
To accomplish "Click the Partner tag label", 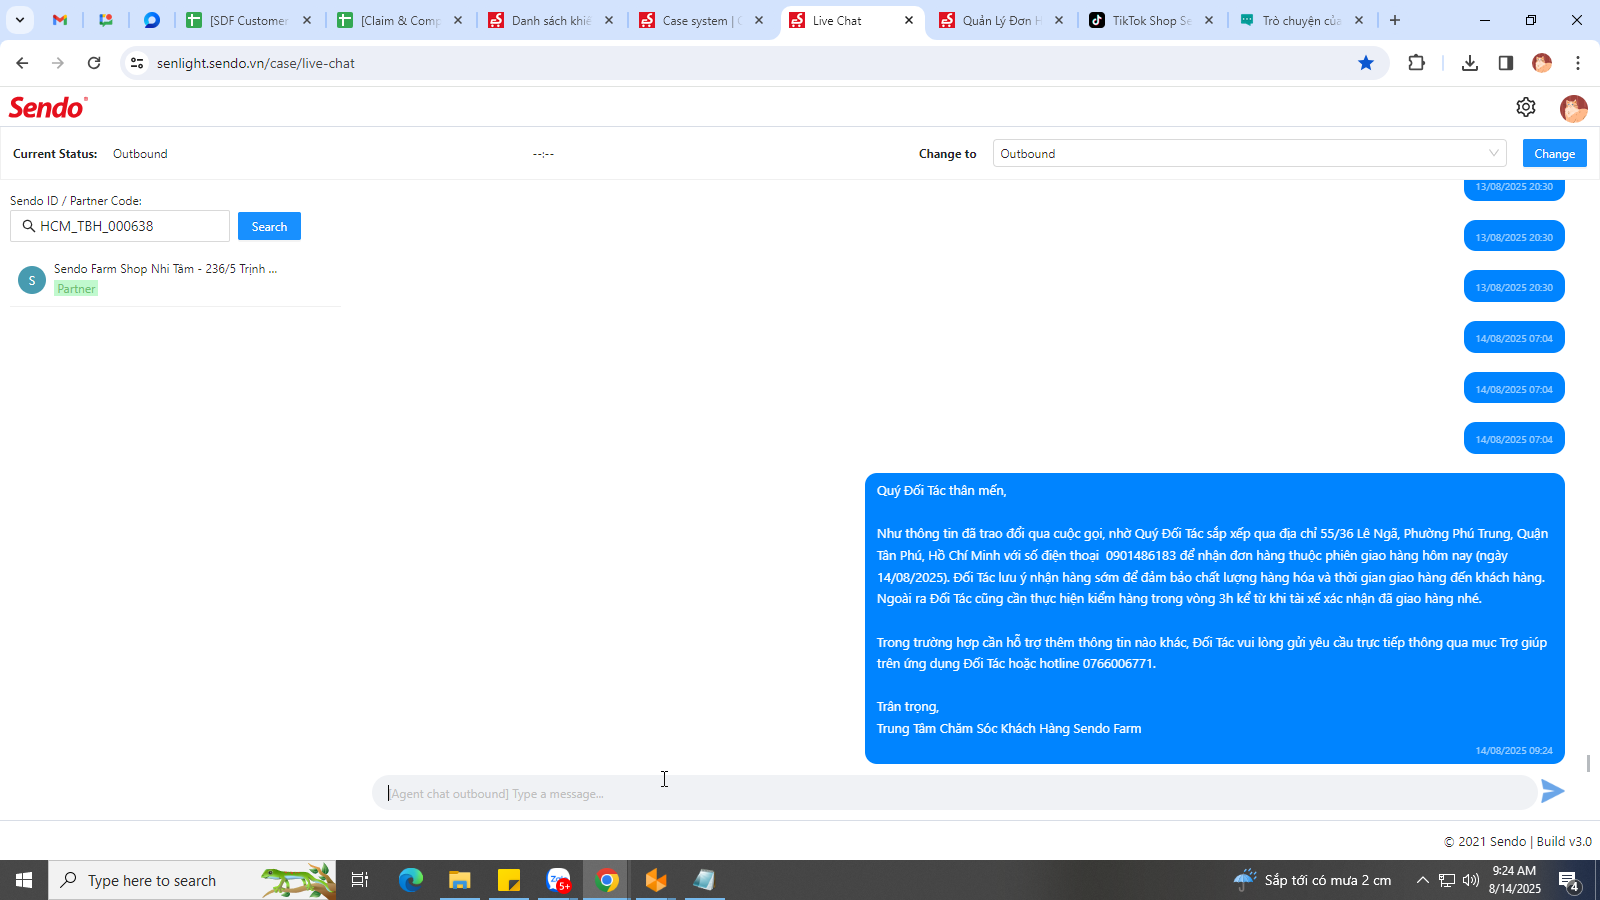I will 76,289.
